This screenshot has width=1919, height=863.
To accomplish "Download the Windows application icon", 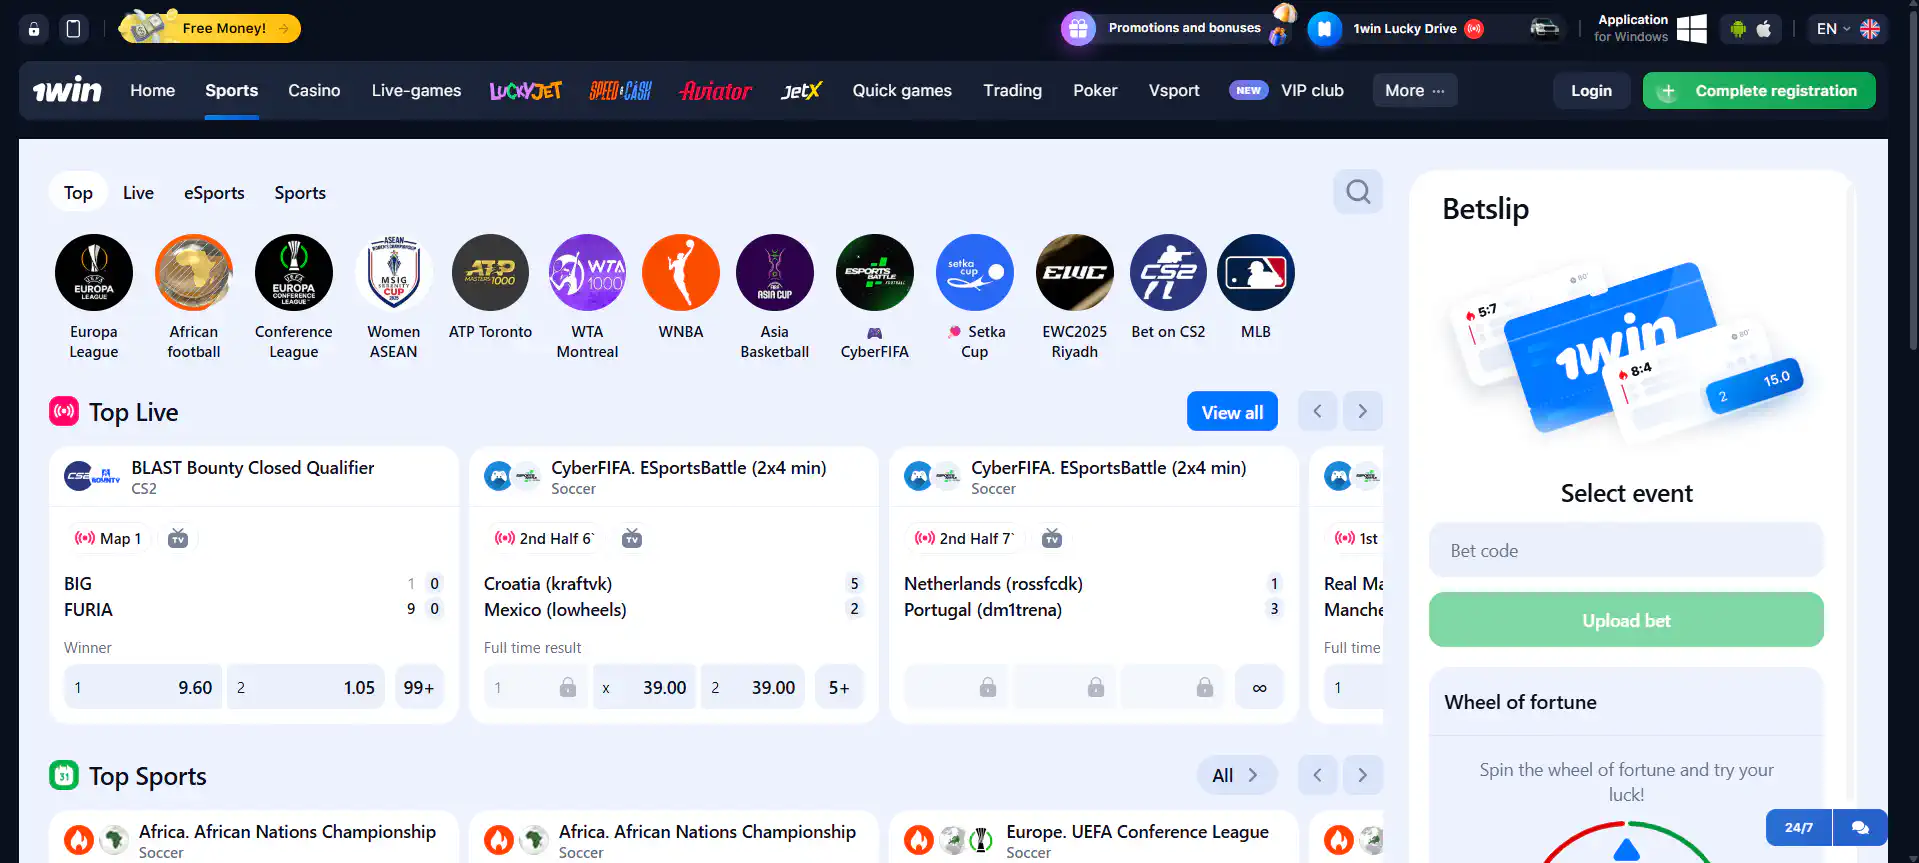I will (1692, 29).
